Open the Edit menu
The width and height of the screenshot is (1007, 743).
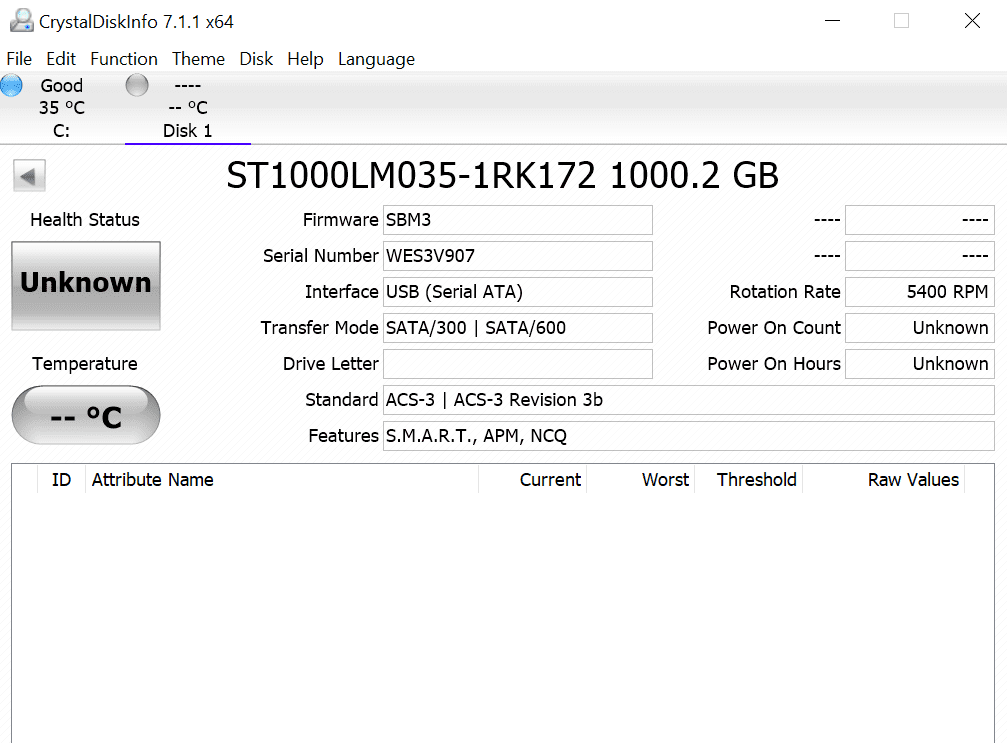pyautogui.click(x=61, y=59)
